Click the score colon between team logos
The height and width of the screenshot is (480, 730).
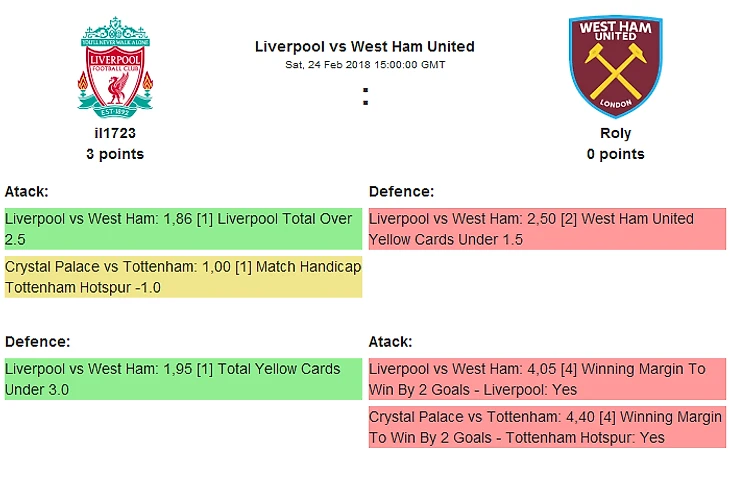pyautogui.click(x=365, y=97)
